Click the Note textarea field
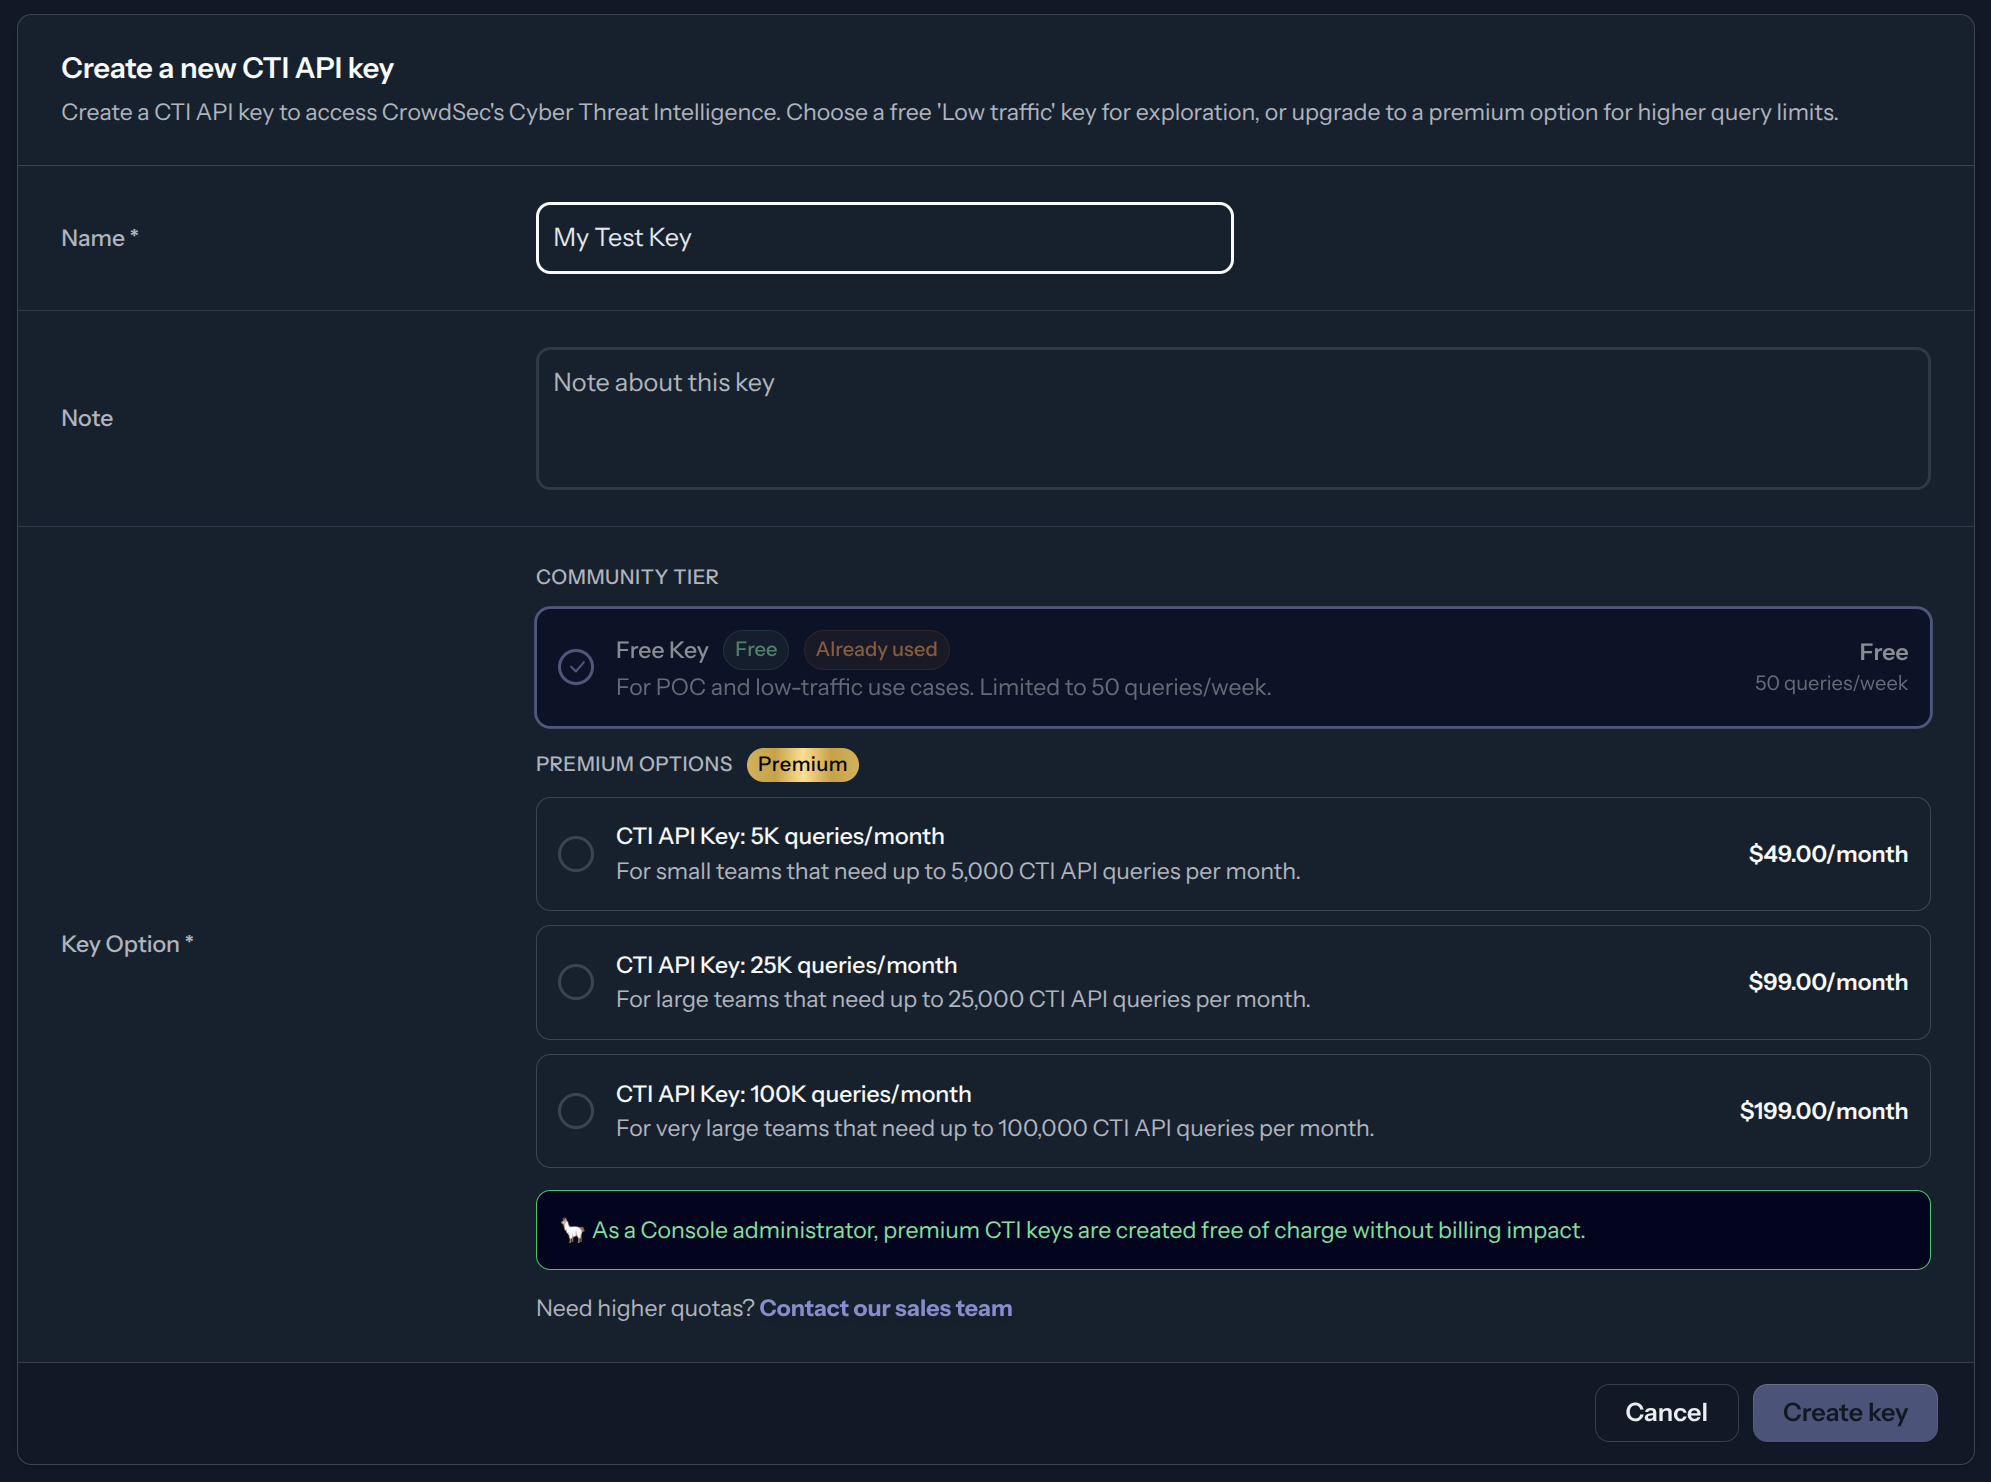 [x=1232, y=418]
